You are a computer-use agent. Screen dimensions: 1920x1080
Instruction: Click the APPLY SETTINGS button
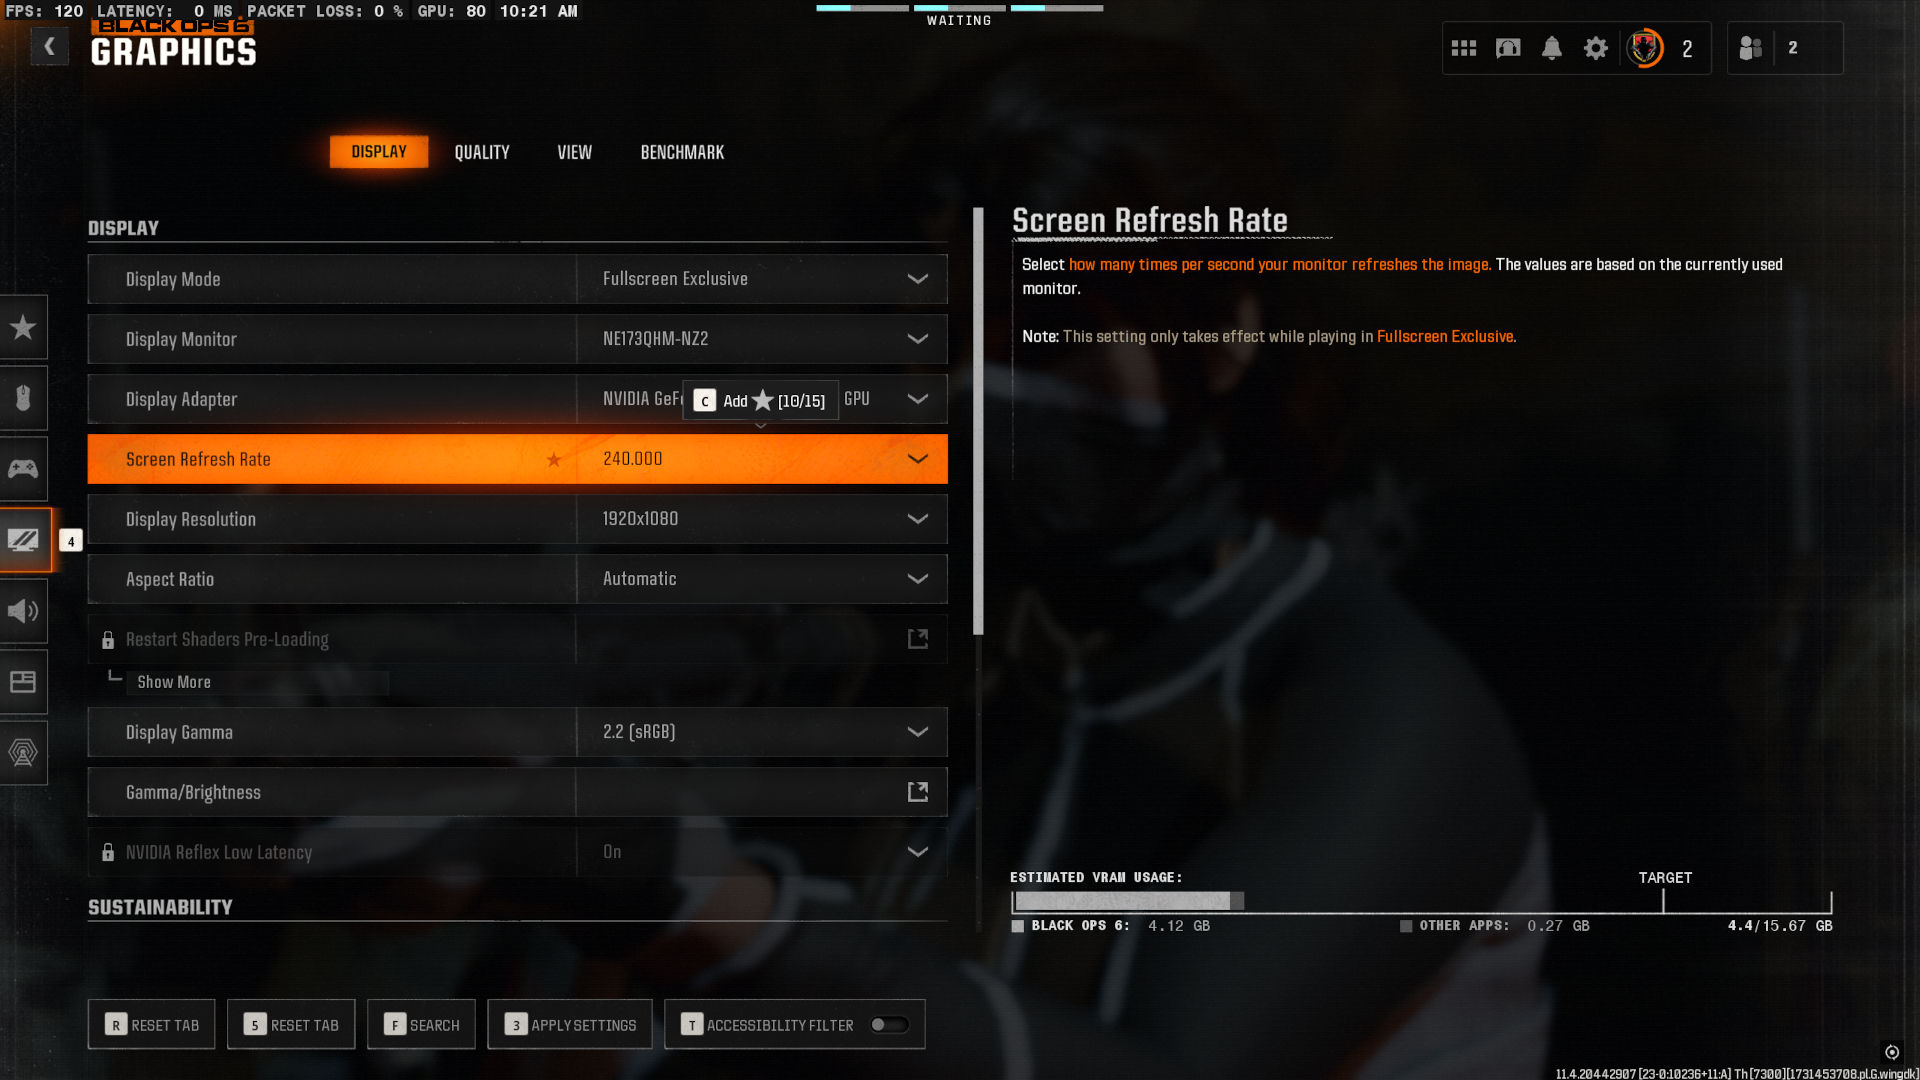(574, 1025)
